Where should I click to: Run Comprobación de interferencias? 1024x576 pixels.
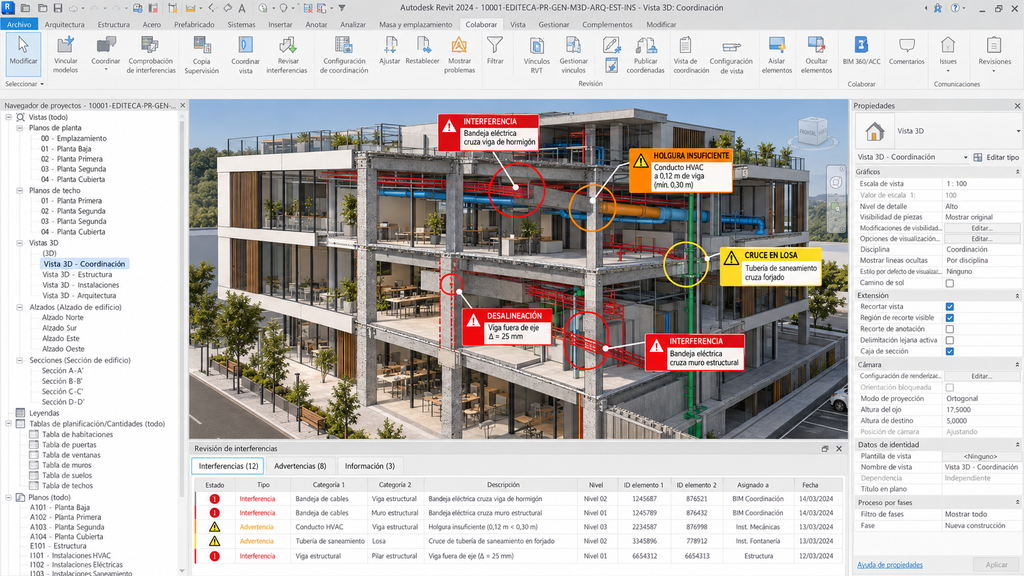[151, 54]
